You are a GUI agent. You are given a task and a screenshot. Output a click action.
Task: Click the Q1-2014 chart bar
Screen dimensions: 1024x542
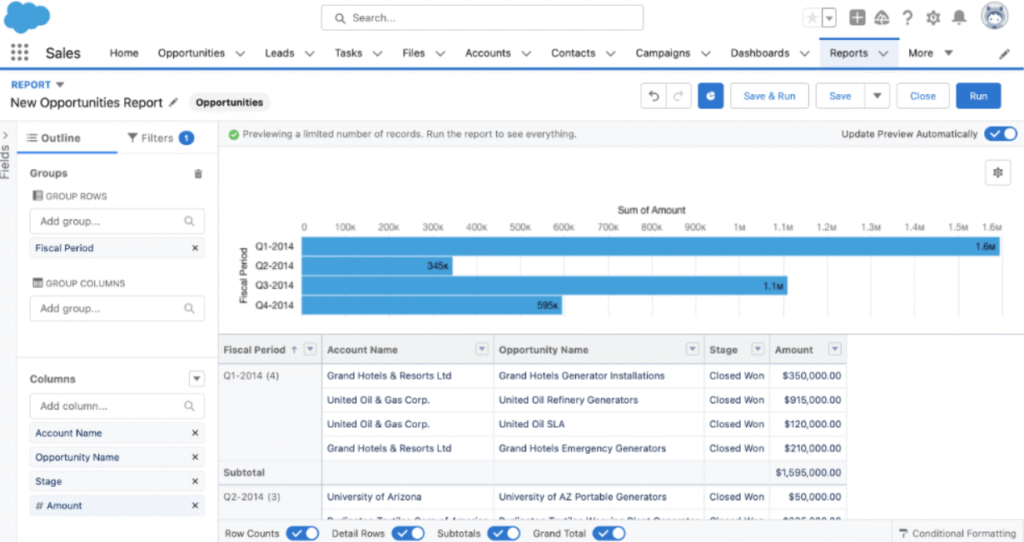coord(650,246)
